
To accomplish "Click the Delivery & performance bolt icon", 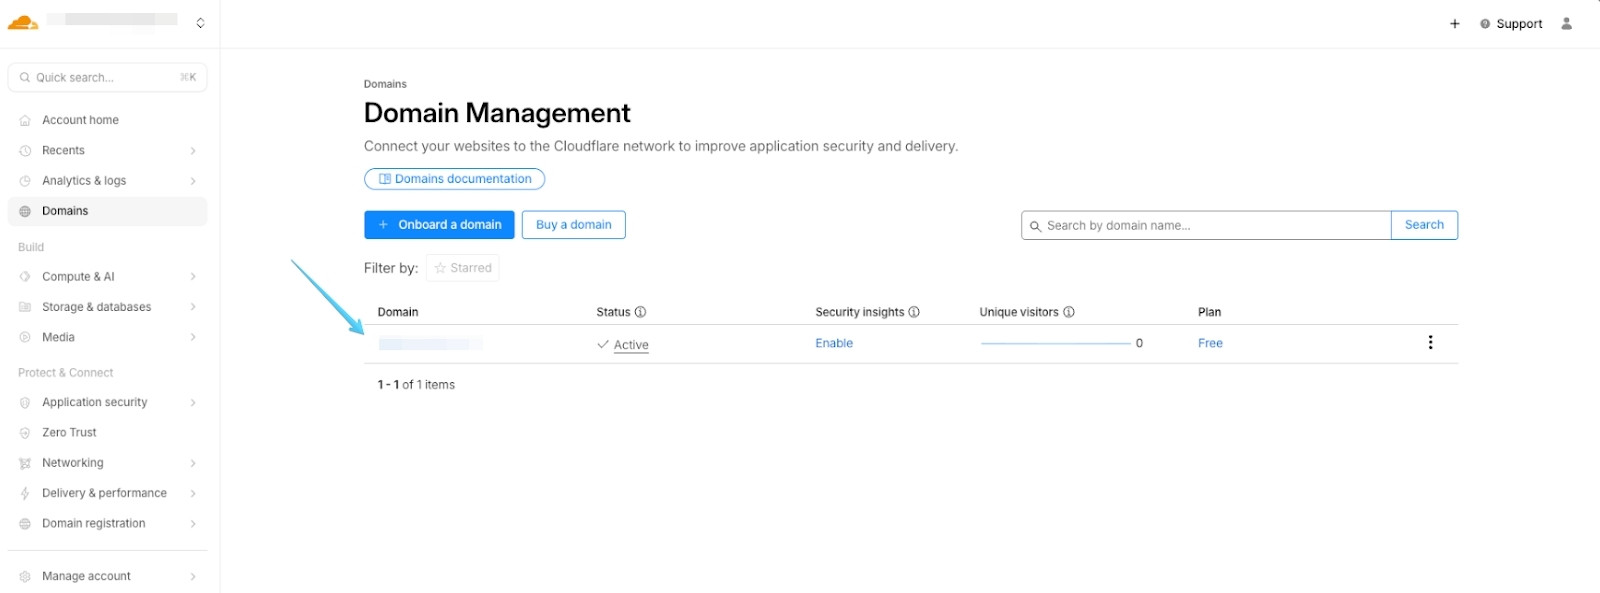I will [25, 494].
